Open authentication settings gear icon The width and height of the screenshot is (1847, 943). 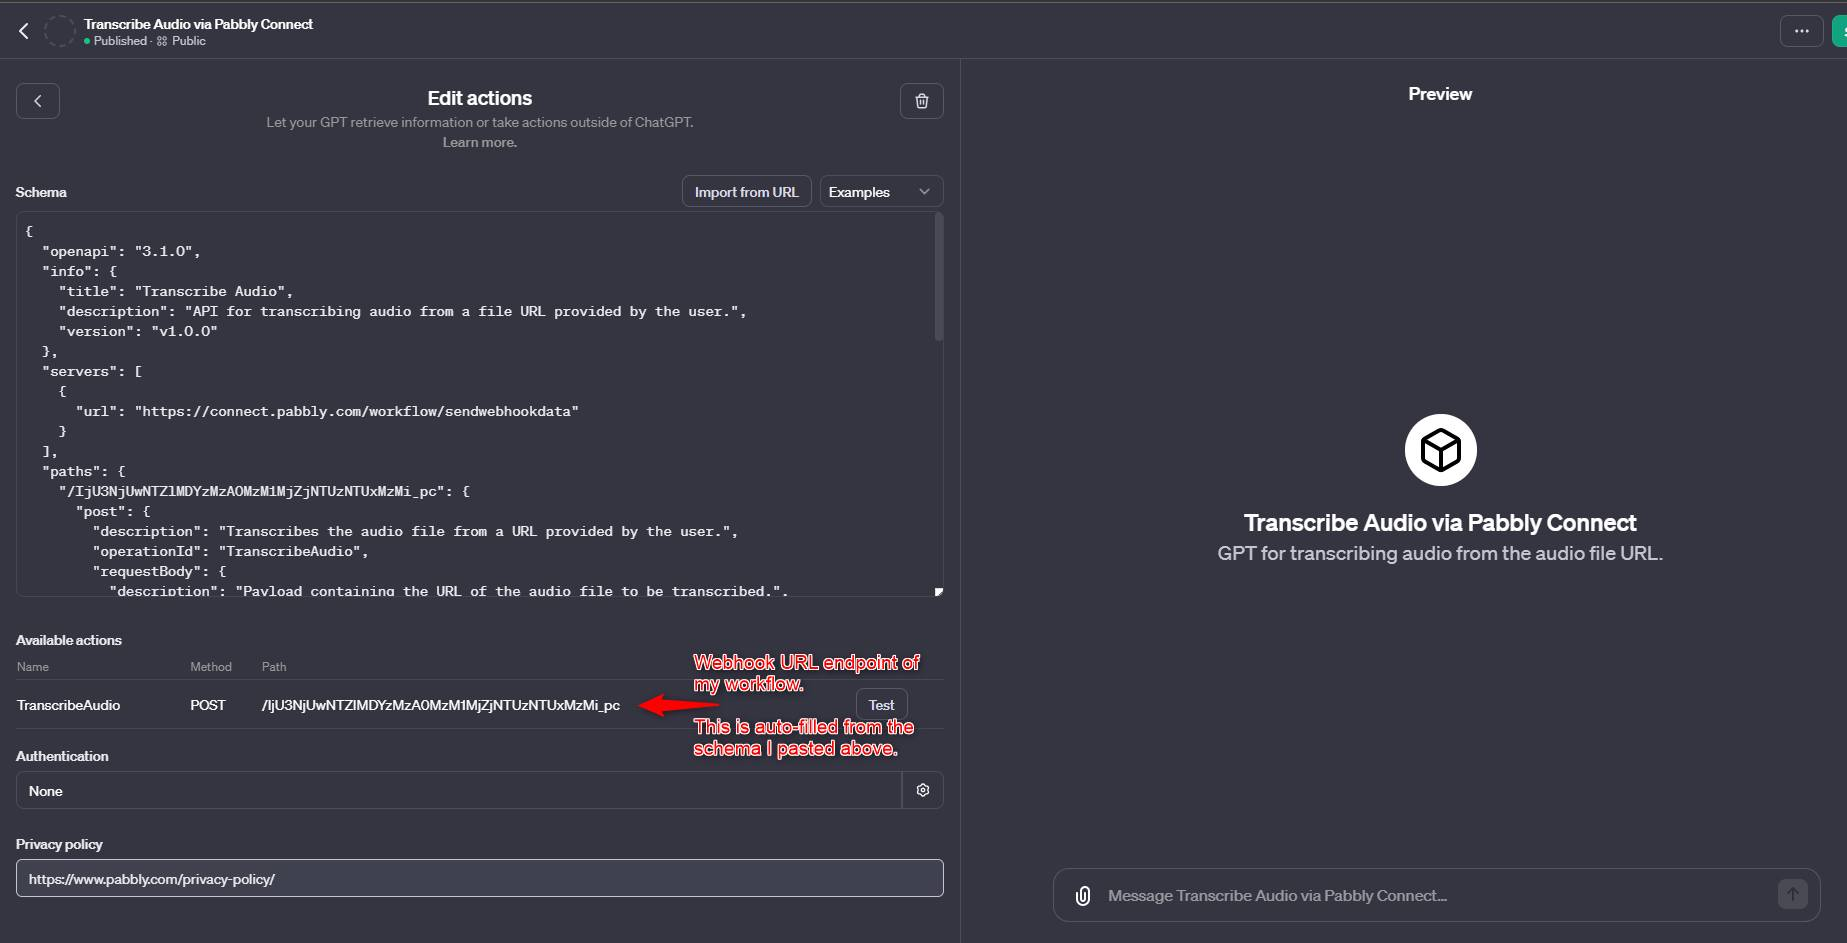(x=923, y=790)
